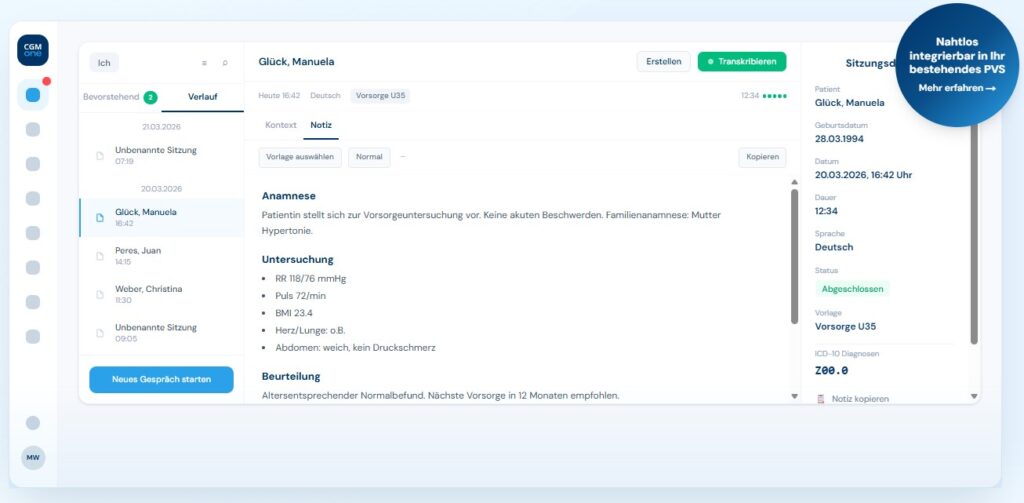Click the note area scrollbar down arrow

tap(794, 397)
